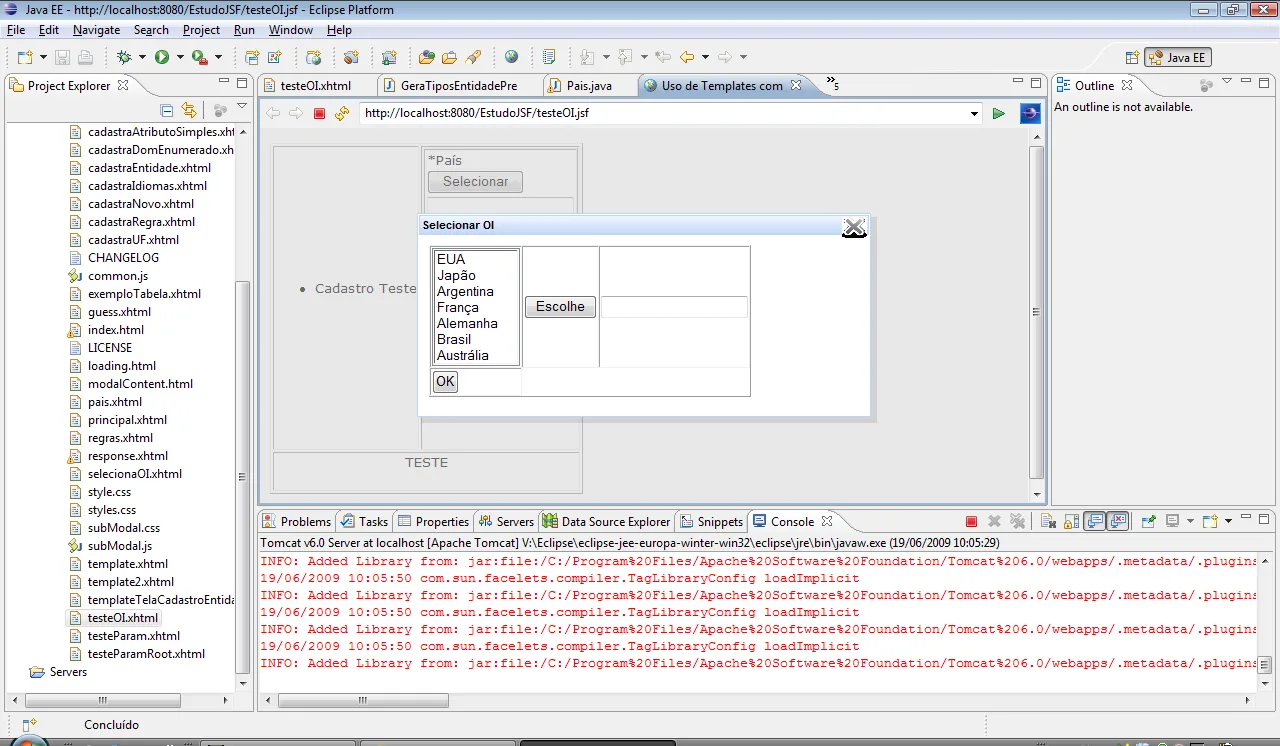Stop page loading in internal browser
This screenshot has height=746, width=1280.
coord(320,113)
